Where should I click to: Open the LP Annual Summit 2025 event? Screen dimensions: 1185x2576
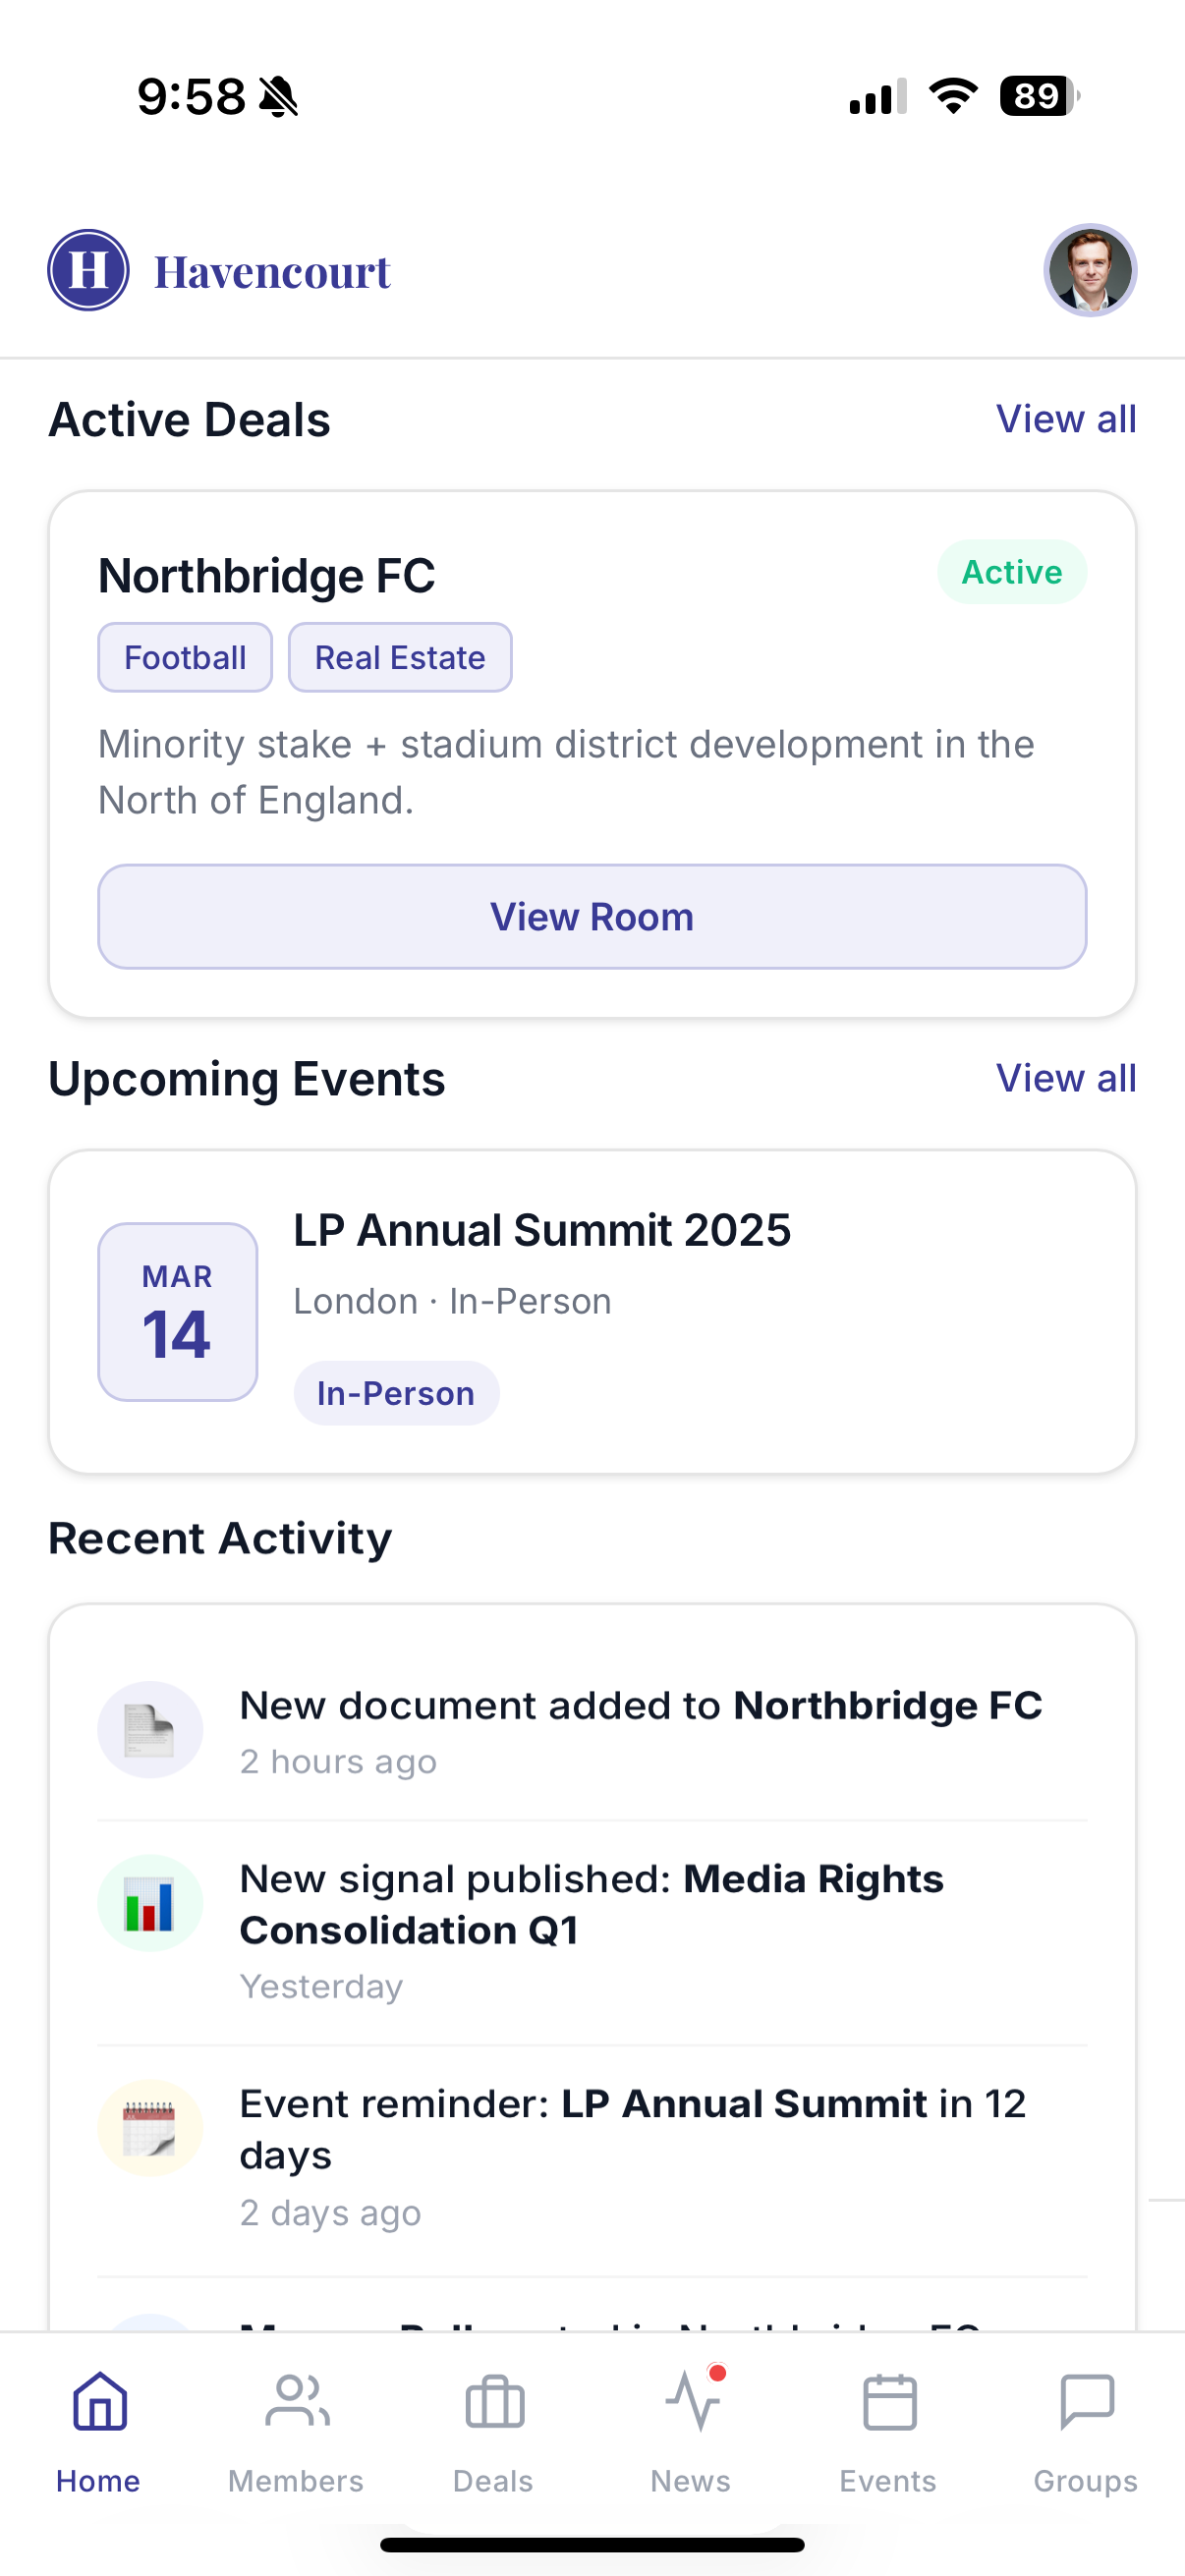(542, 1231)
